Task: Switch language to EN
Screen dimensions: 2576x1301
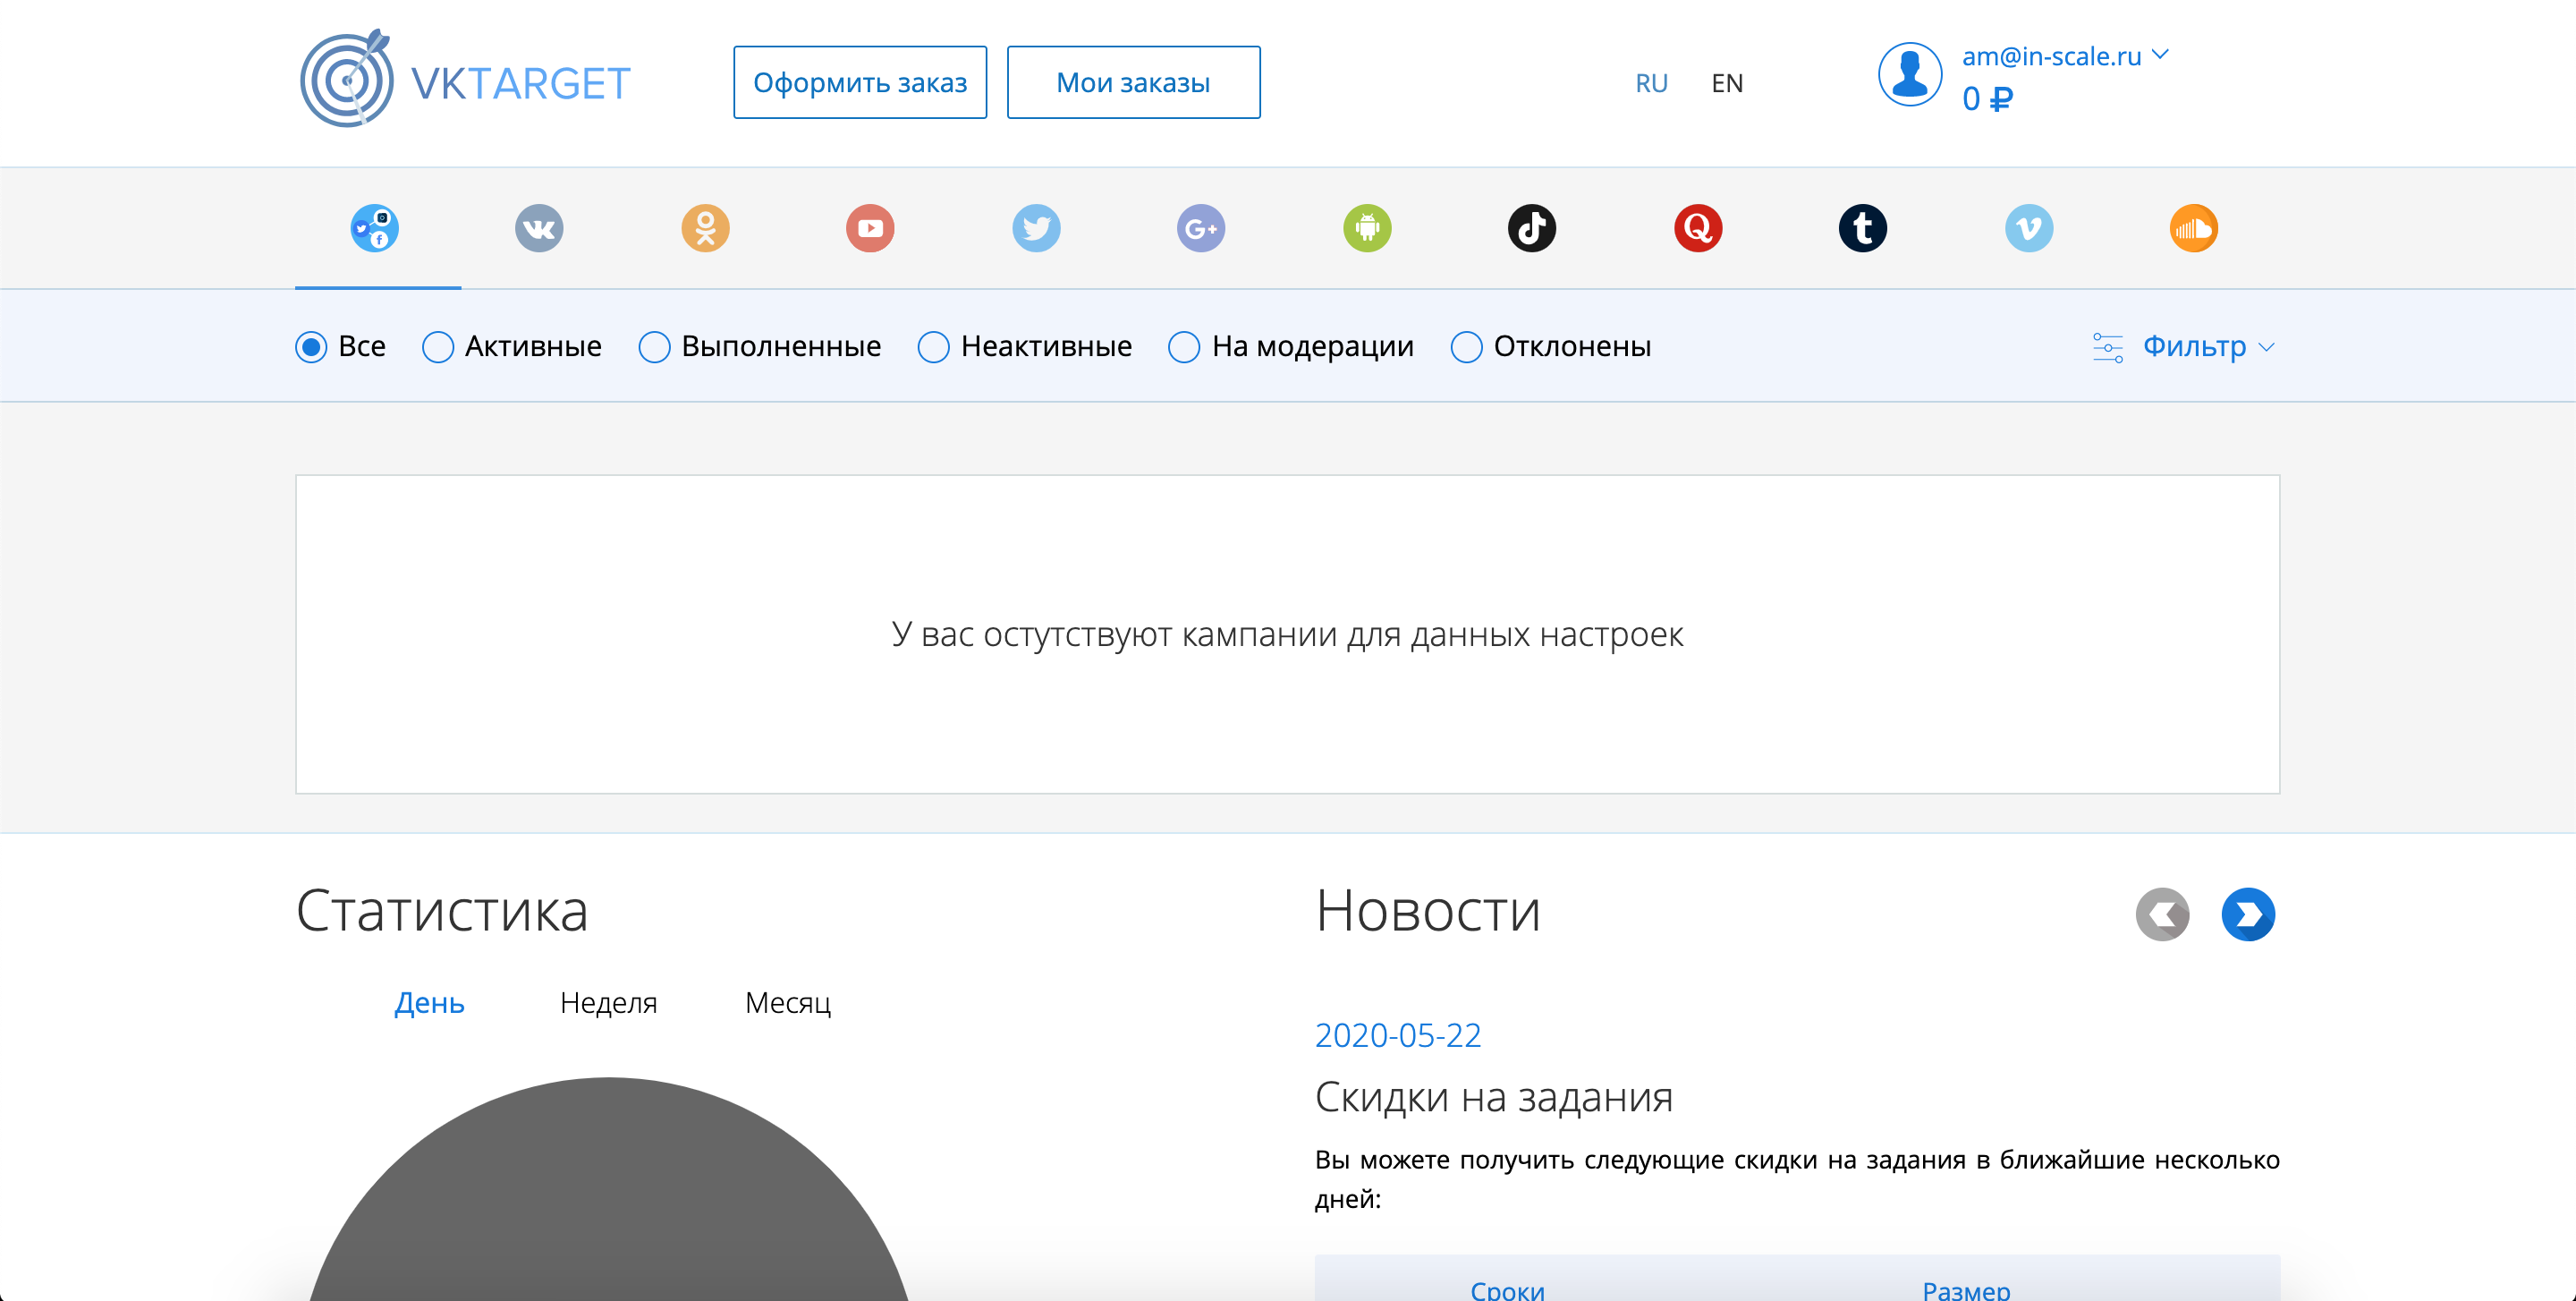Action: 1727,83
